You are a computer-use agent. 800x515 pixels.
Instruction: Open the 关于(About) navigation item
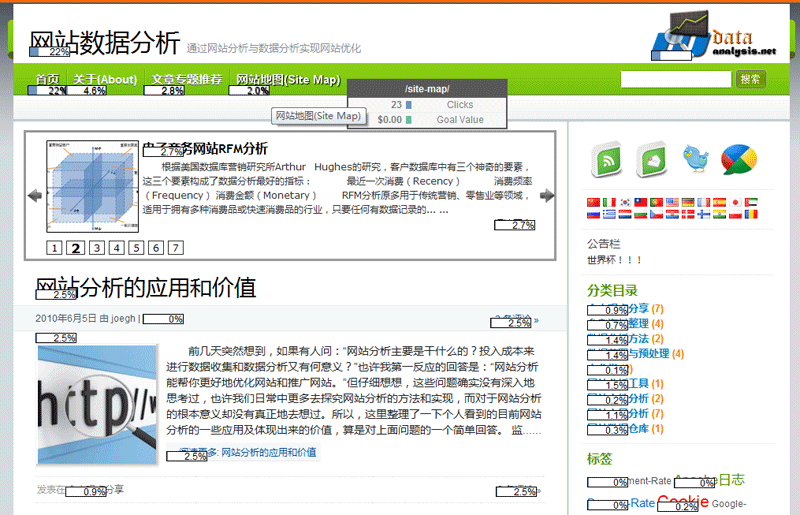pyautogui.click(x=104, y=79)
